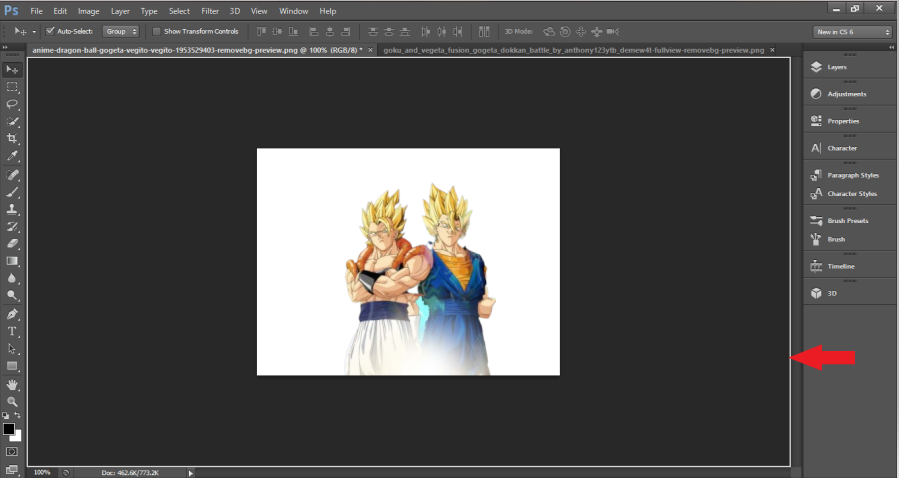Screen dimensions: 899x478
Task: Select the Rectangular Marquee tool
Action: pyautogui.click(x=12, y=87)
